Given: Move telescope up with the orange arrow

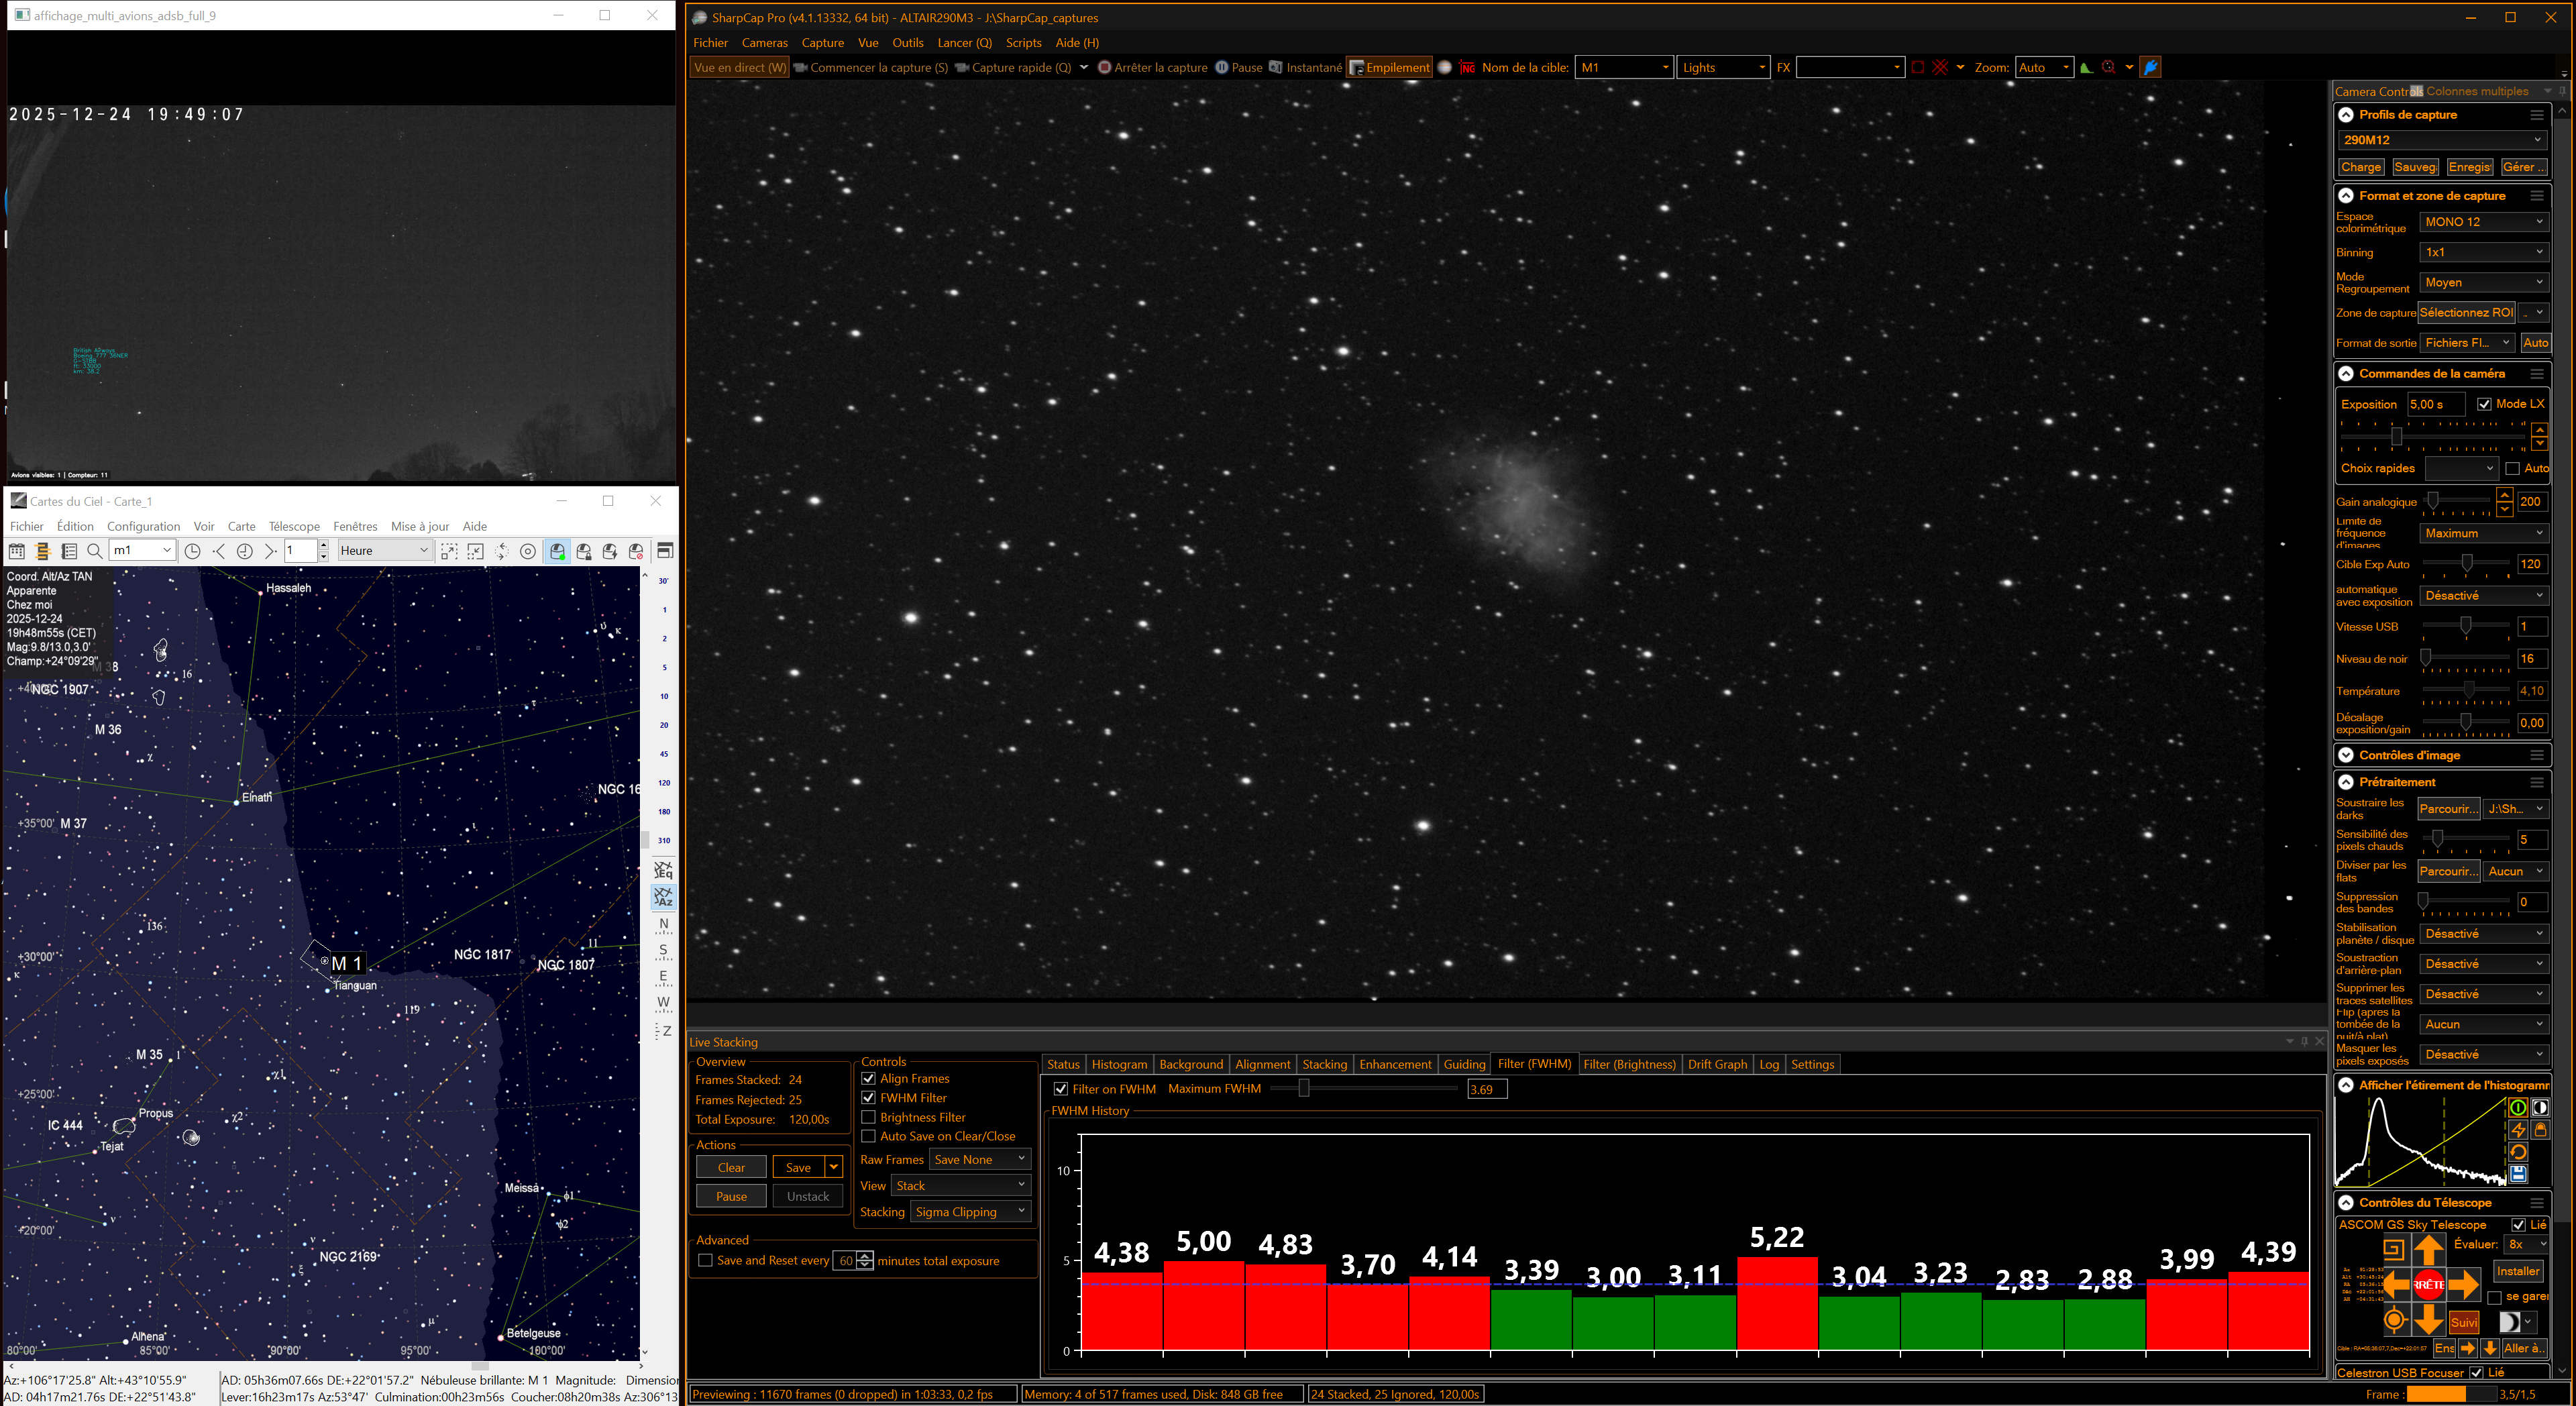Looking at the screenshot, I should click(x=2429, y=1249).
